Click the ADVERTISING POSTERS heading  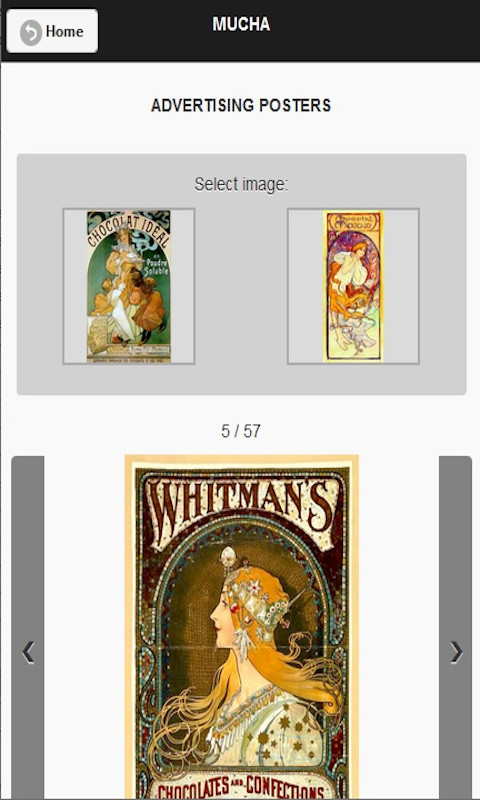[241, 105]
